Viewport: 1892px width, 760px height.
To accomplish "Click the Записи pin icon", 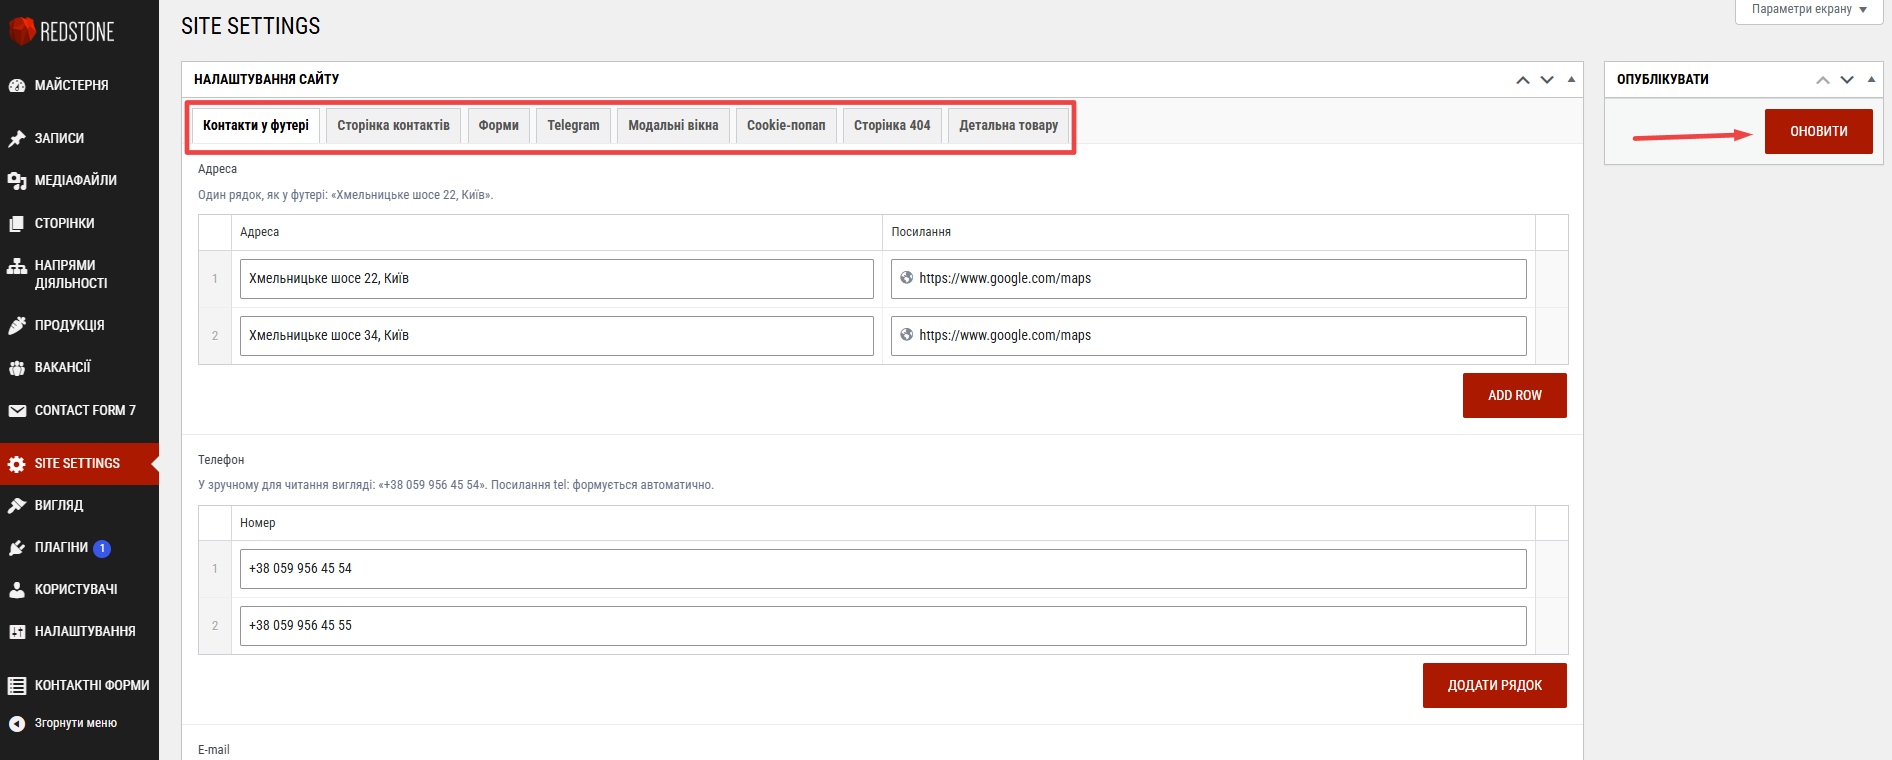I will pos(17,139).
